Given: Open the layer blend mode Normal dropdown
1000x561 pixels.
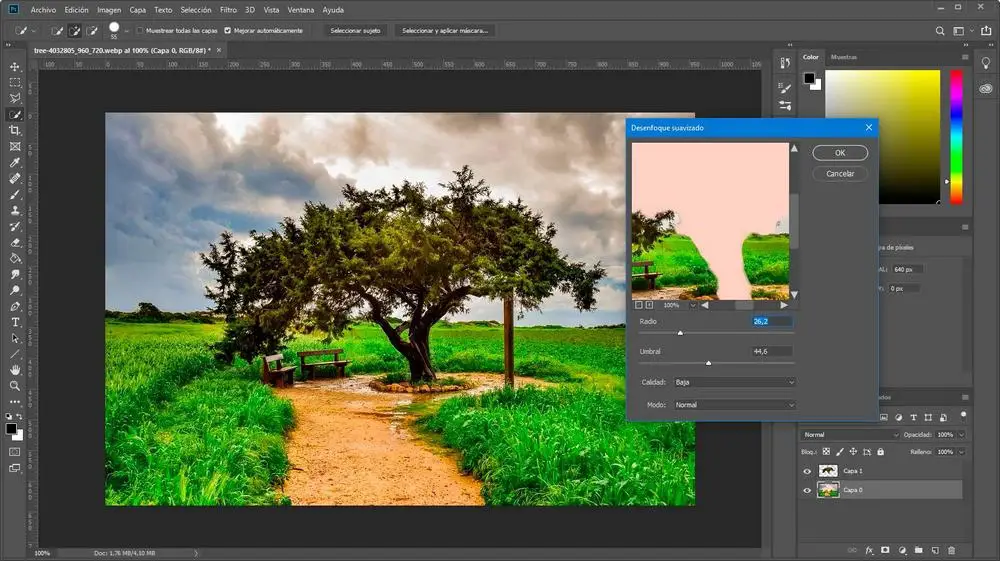Looking at the screenshot, I should point(850,435).
